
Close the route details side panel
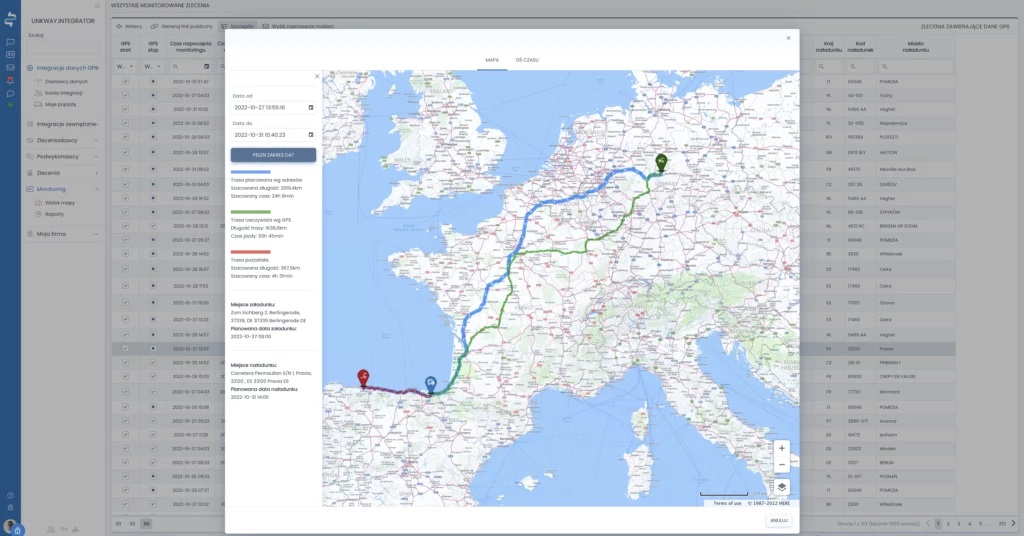click(317, 76)
